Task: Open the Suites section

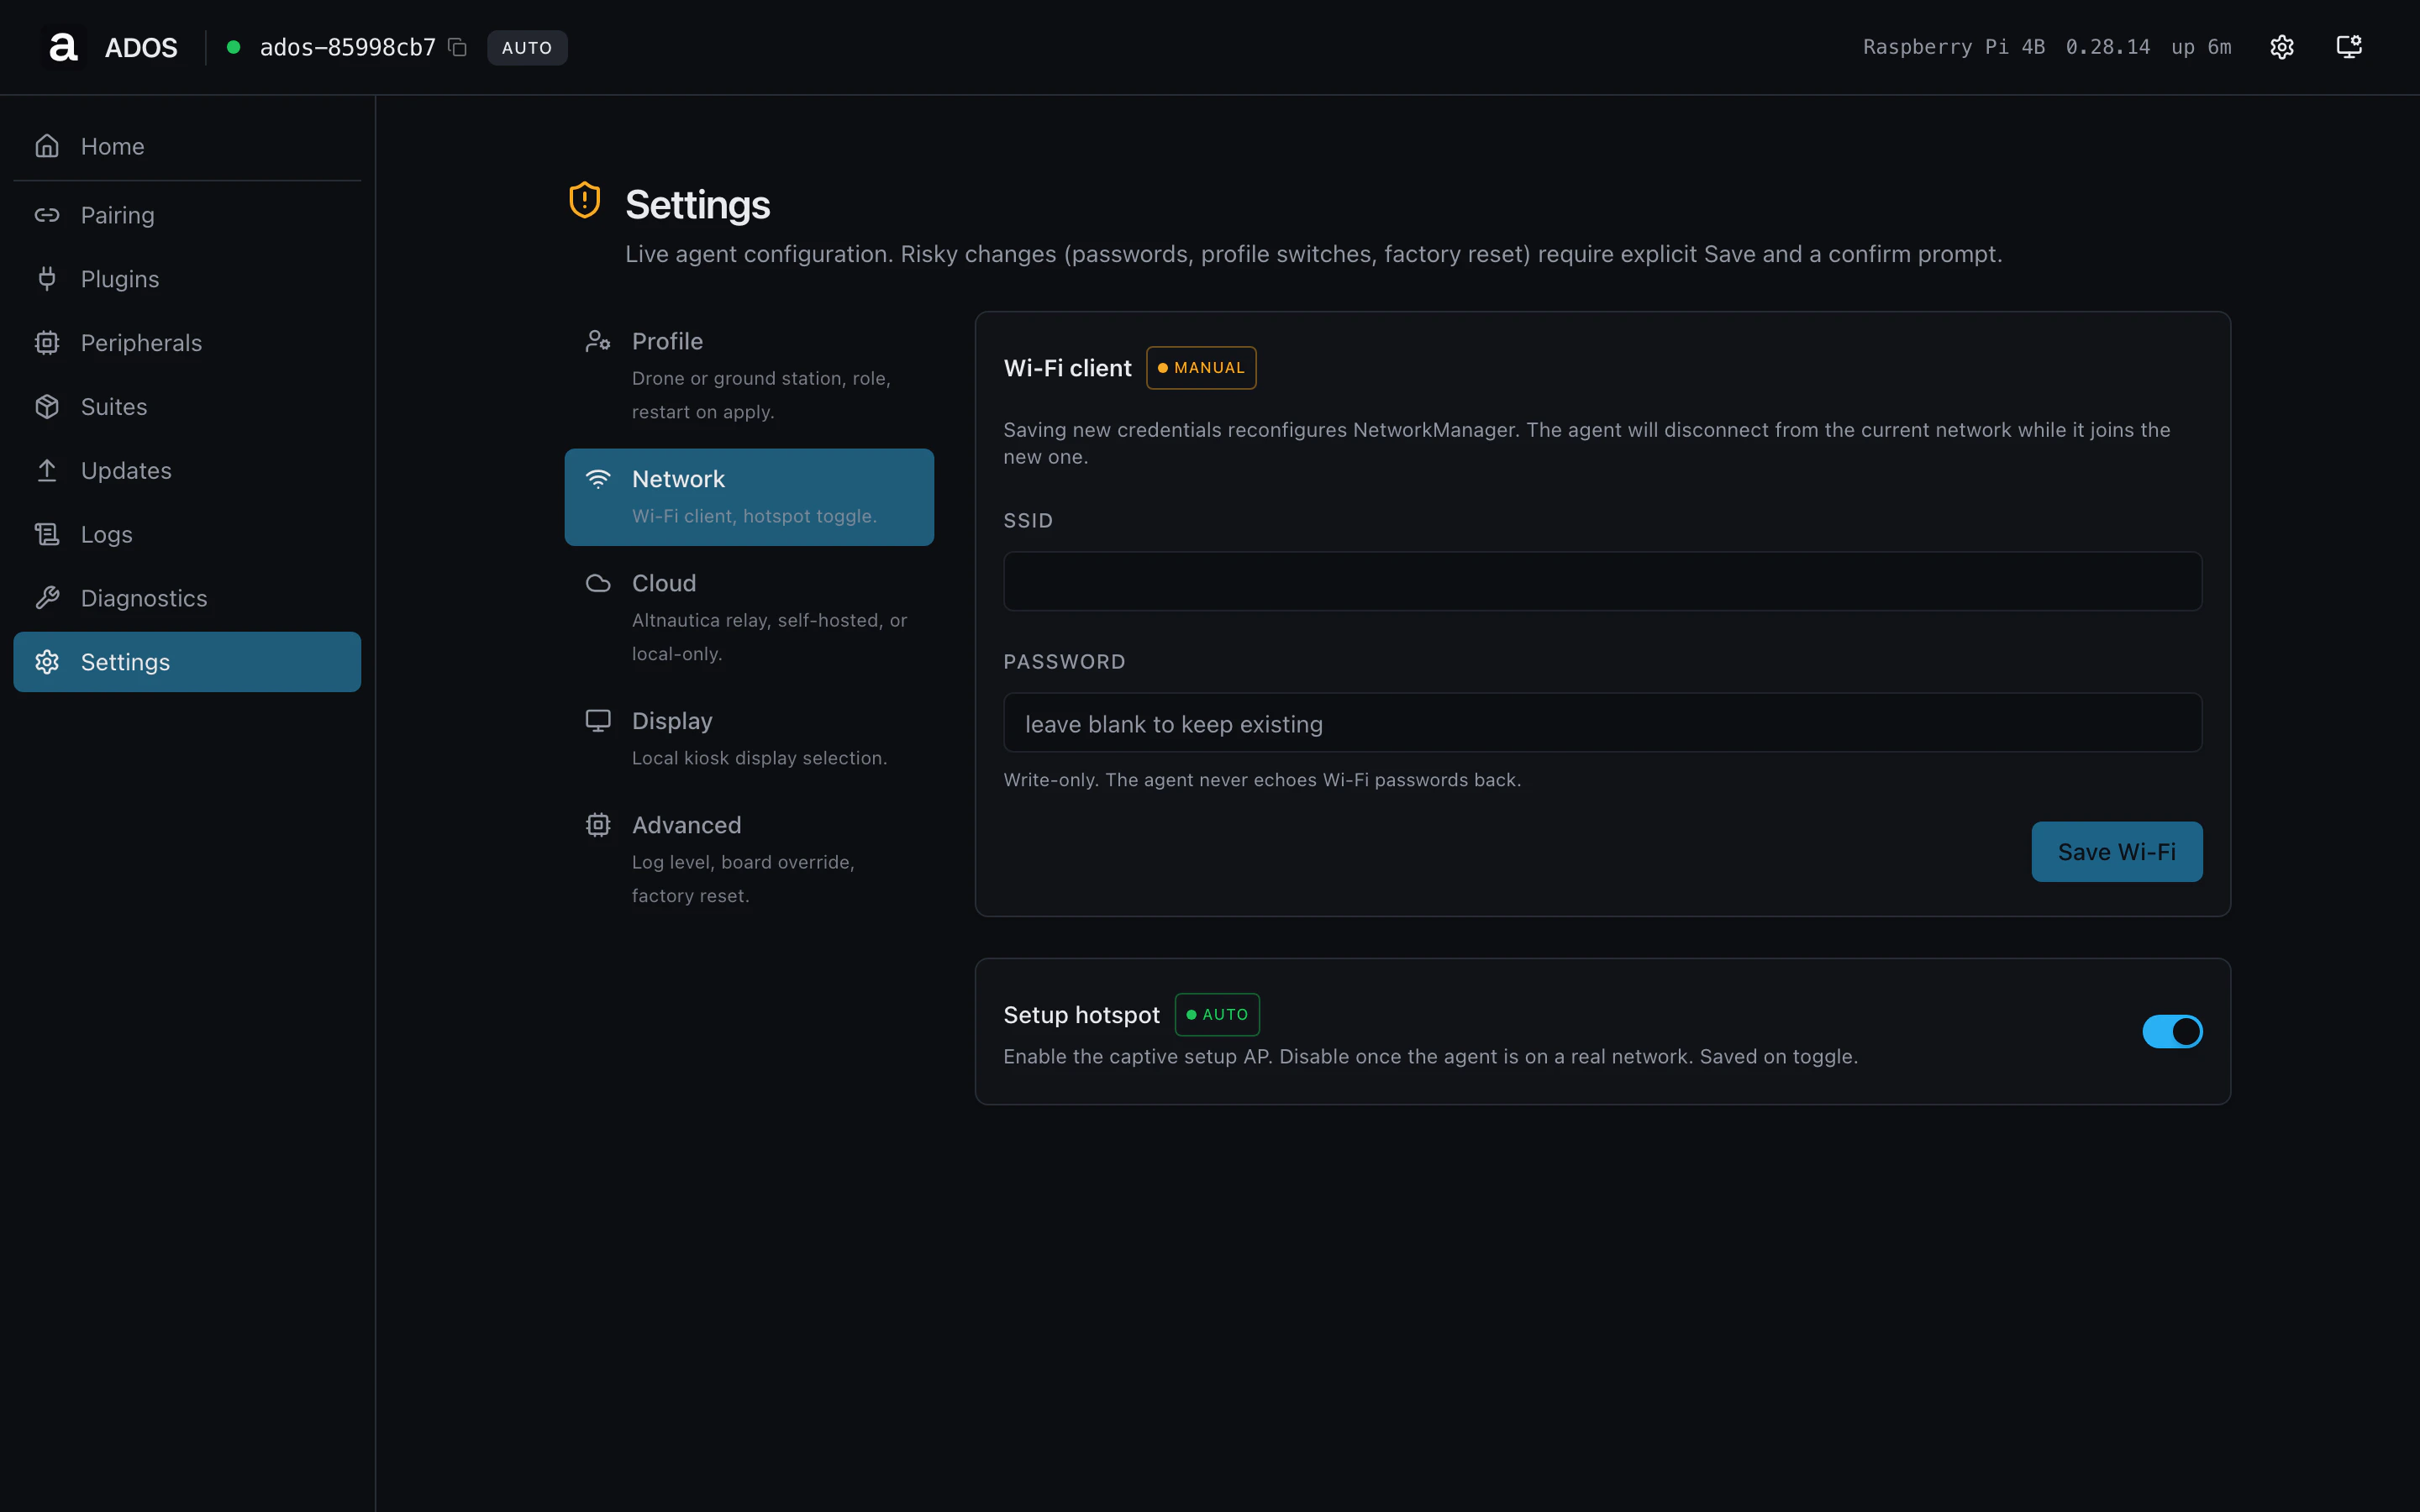Action: click(187, 407)
